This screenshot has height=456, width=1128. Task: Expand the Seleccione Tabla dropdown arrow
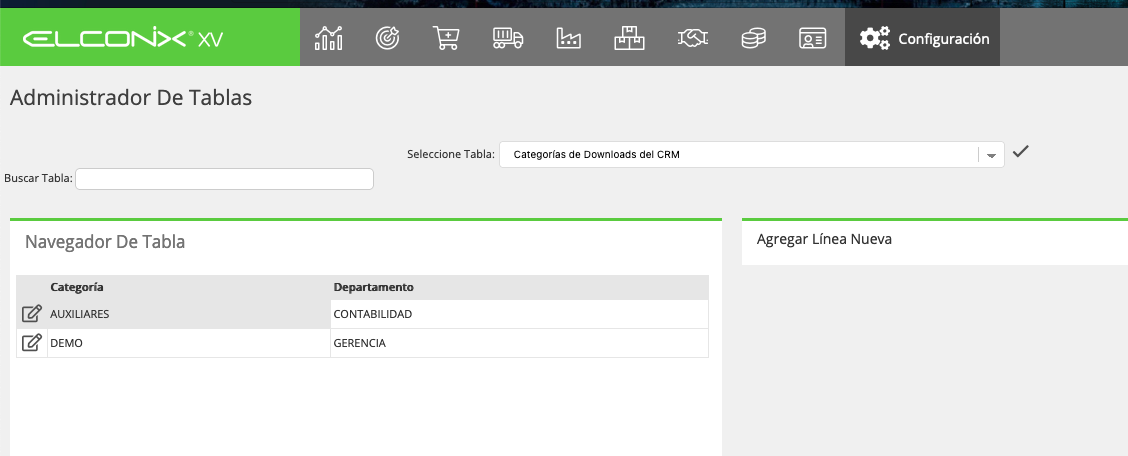pyautogui.click(x=991, y=155)
